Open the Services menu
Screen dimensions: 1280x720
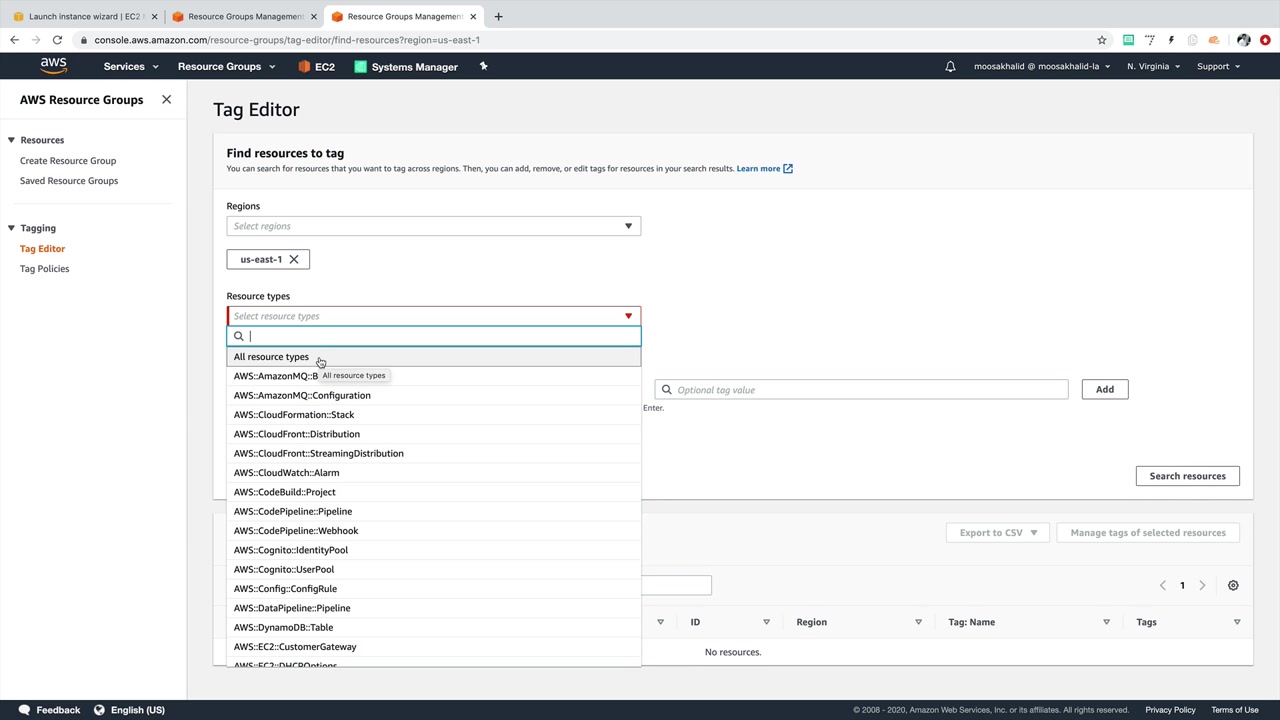pyautogui.click(x=130, y=67)
